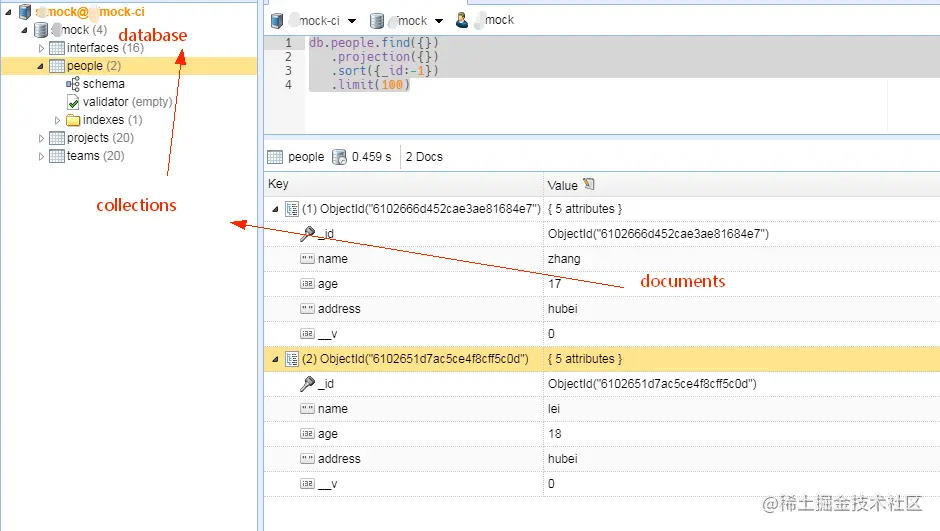
Task: Click the key icon of zhang's _id field
Action: pyautogui.click(x=308, y=233)
